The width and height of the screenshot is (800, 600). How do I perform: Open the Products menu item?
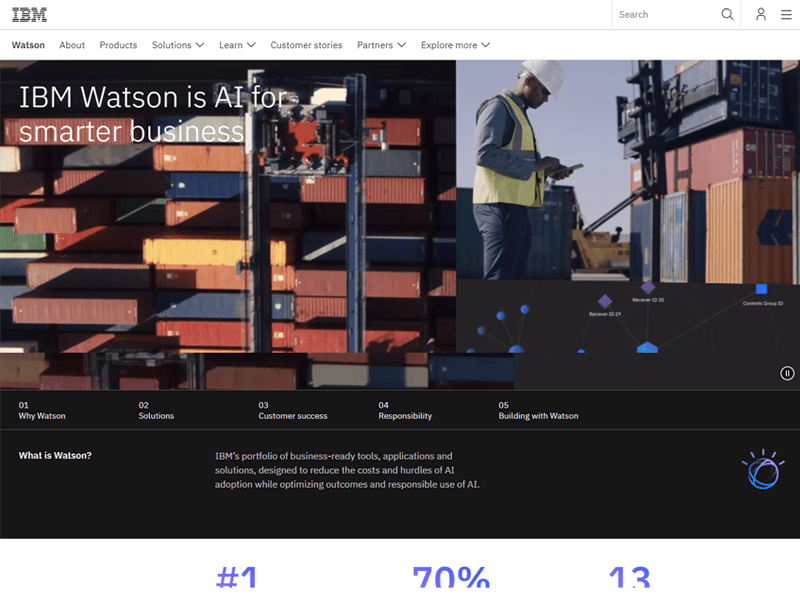(x=118, y=45)
